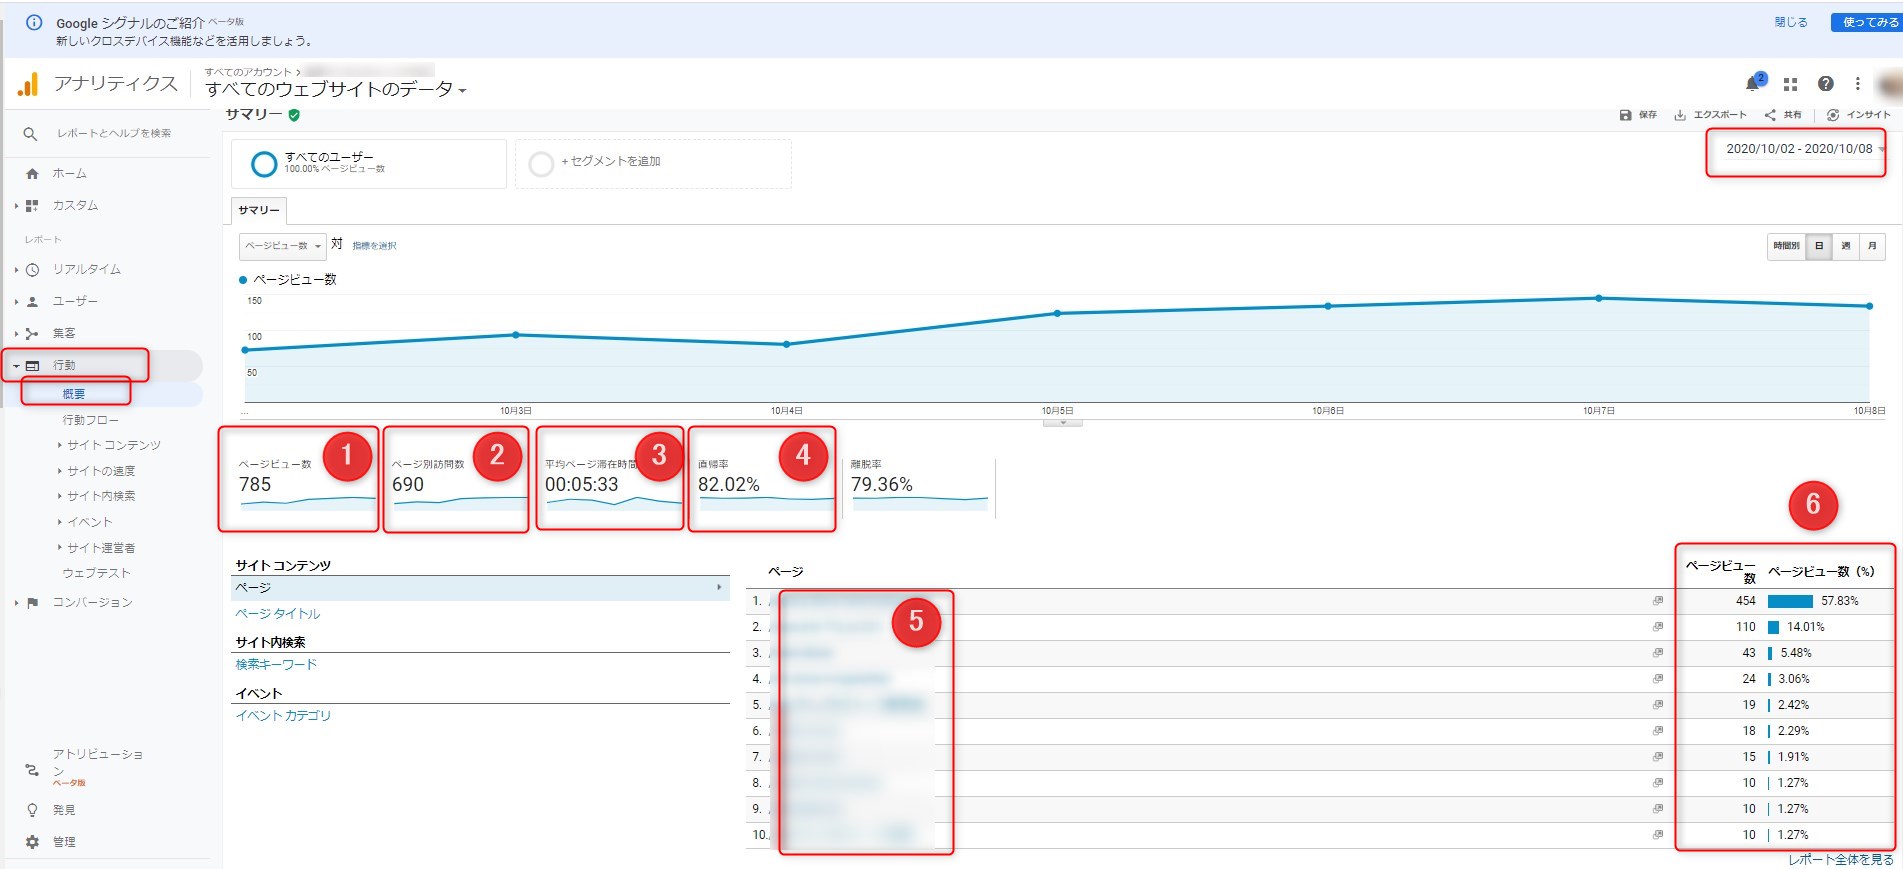The width and height of the screenshot is (1903, 869).
Task: Click the エクスポート export icon
Action: click(1681, 115)
